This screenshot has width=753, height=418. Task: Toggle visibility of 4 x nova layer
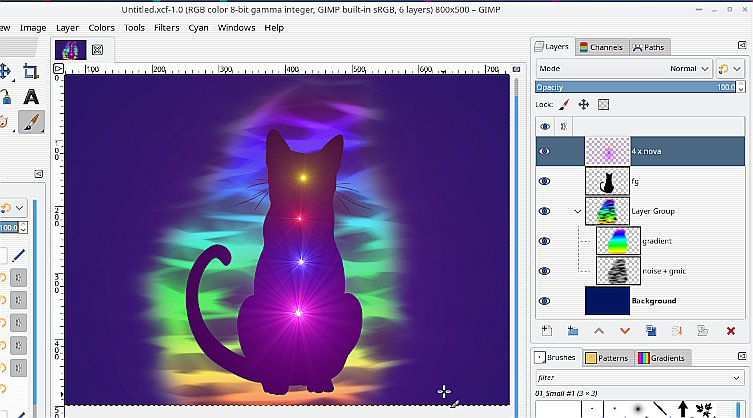click(x=545, y=151)
